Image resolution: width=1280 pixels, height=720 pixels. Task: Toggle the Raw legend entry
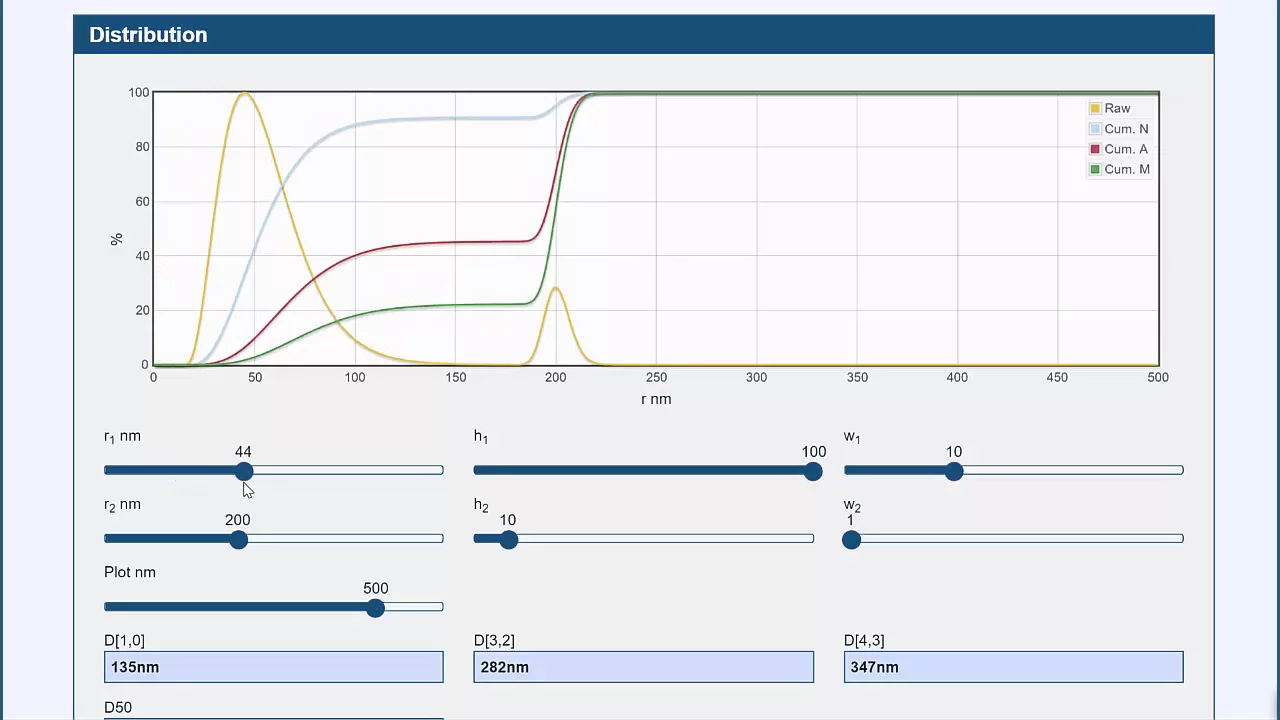point(1110,108)
